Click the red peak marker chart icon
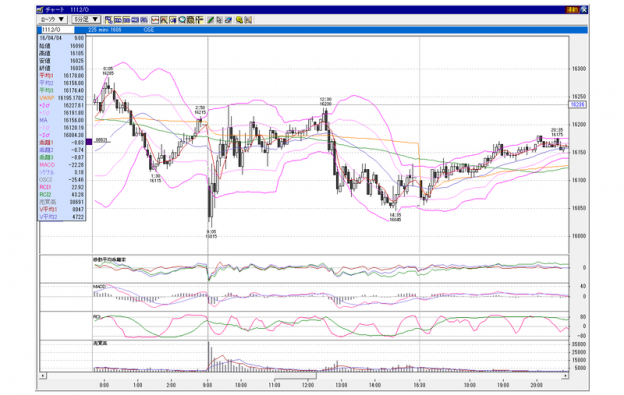 point(164,19)
